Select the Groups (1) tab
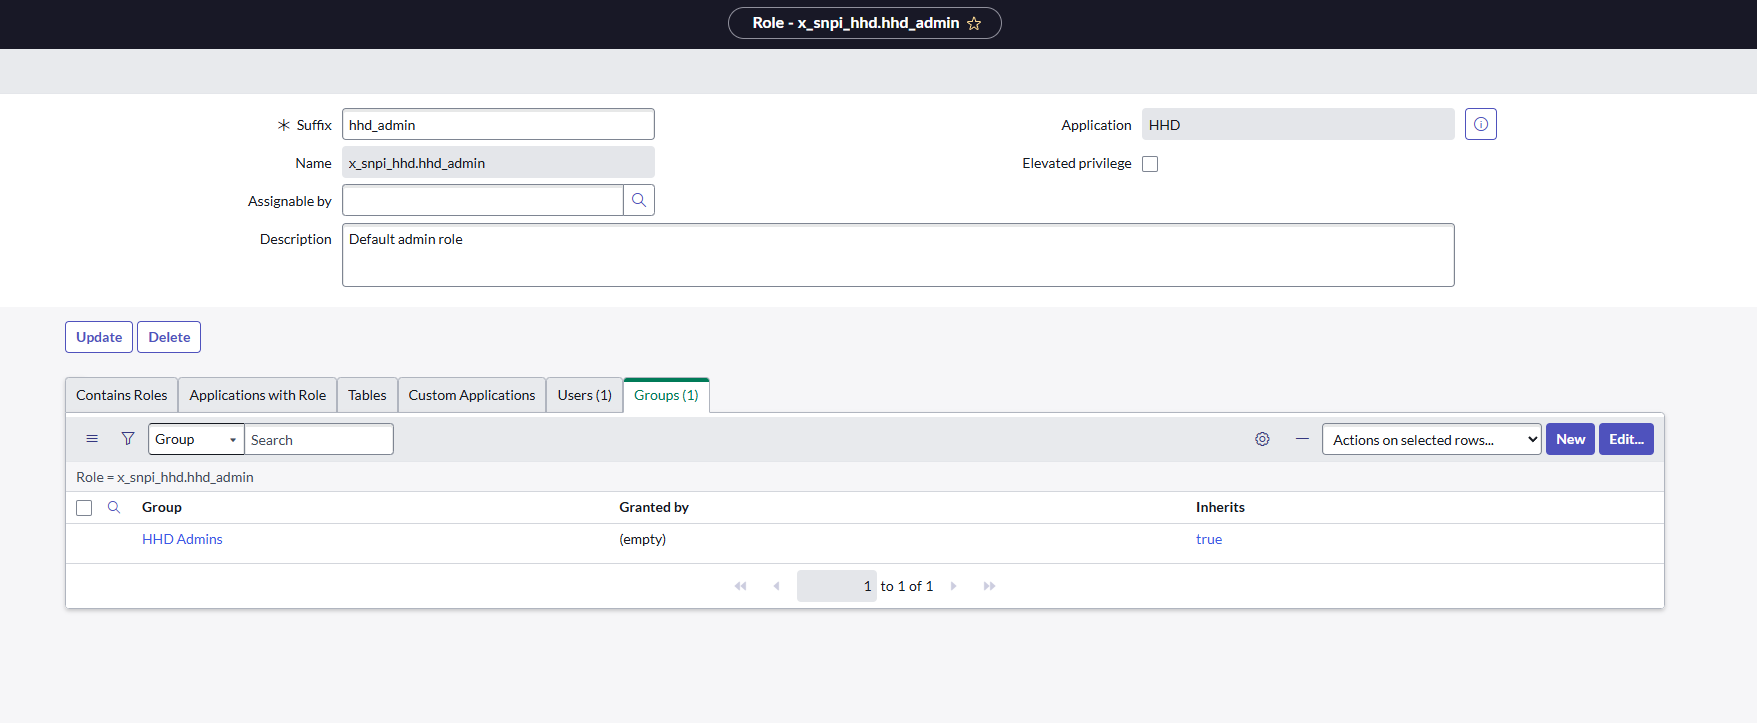The width and height of the screenshot is (1757, 723). (666, 395)
